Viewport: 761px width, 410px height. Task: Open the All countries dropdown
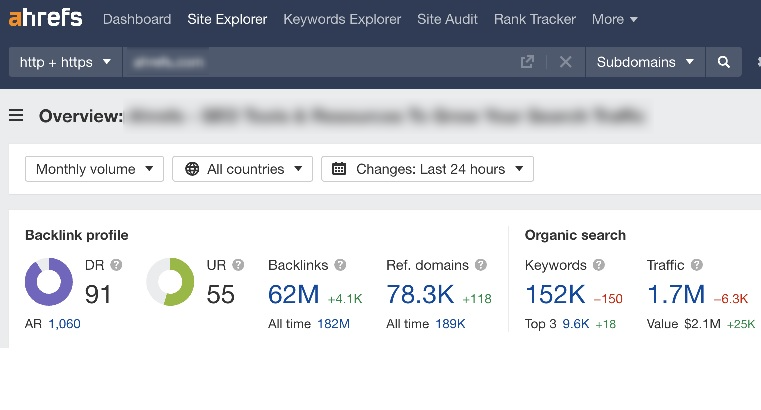(x=242, y=169)
